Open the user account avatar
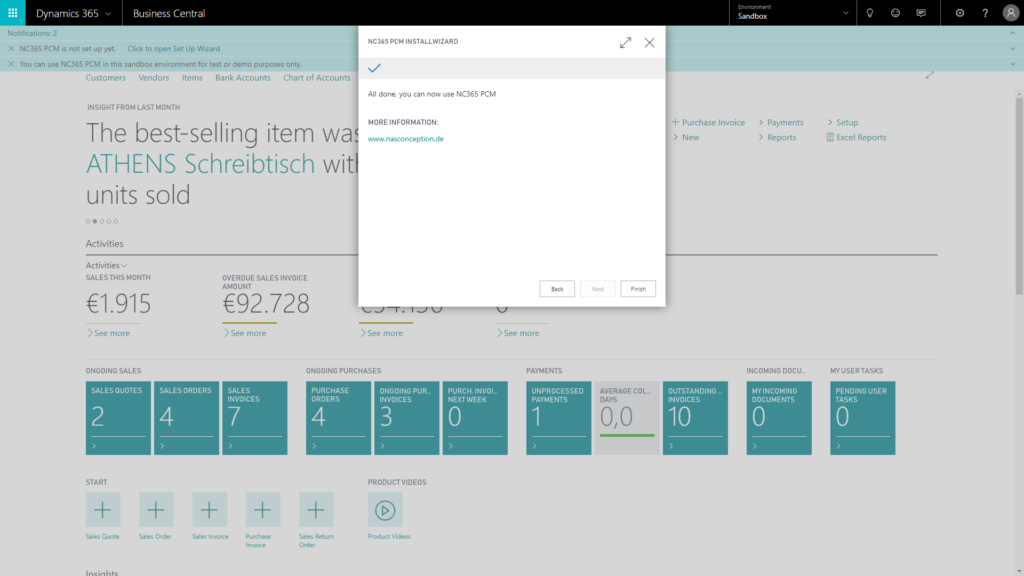The width and height of the screenshot is (1024, 576). 1010,13
